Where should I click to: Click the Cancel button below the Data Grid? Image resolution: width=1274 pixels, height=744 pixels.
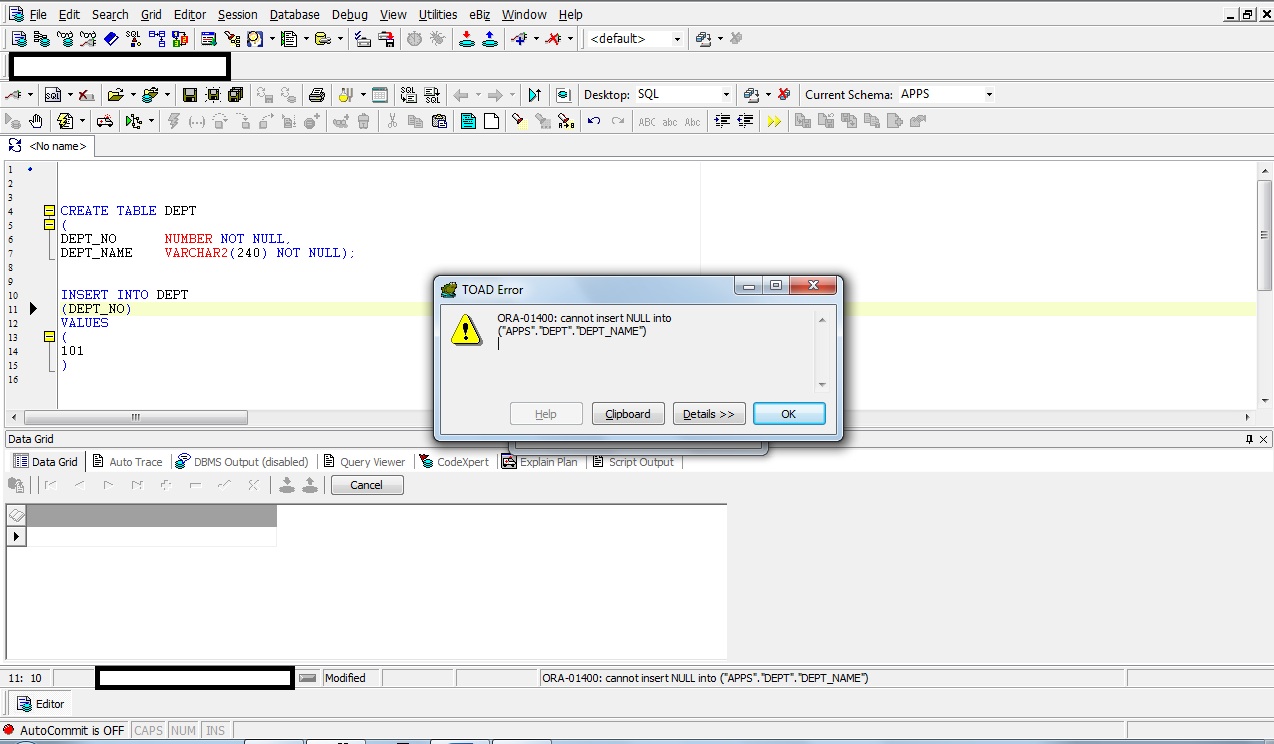[366, 484]
